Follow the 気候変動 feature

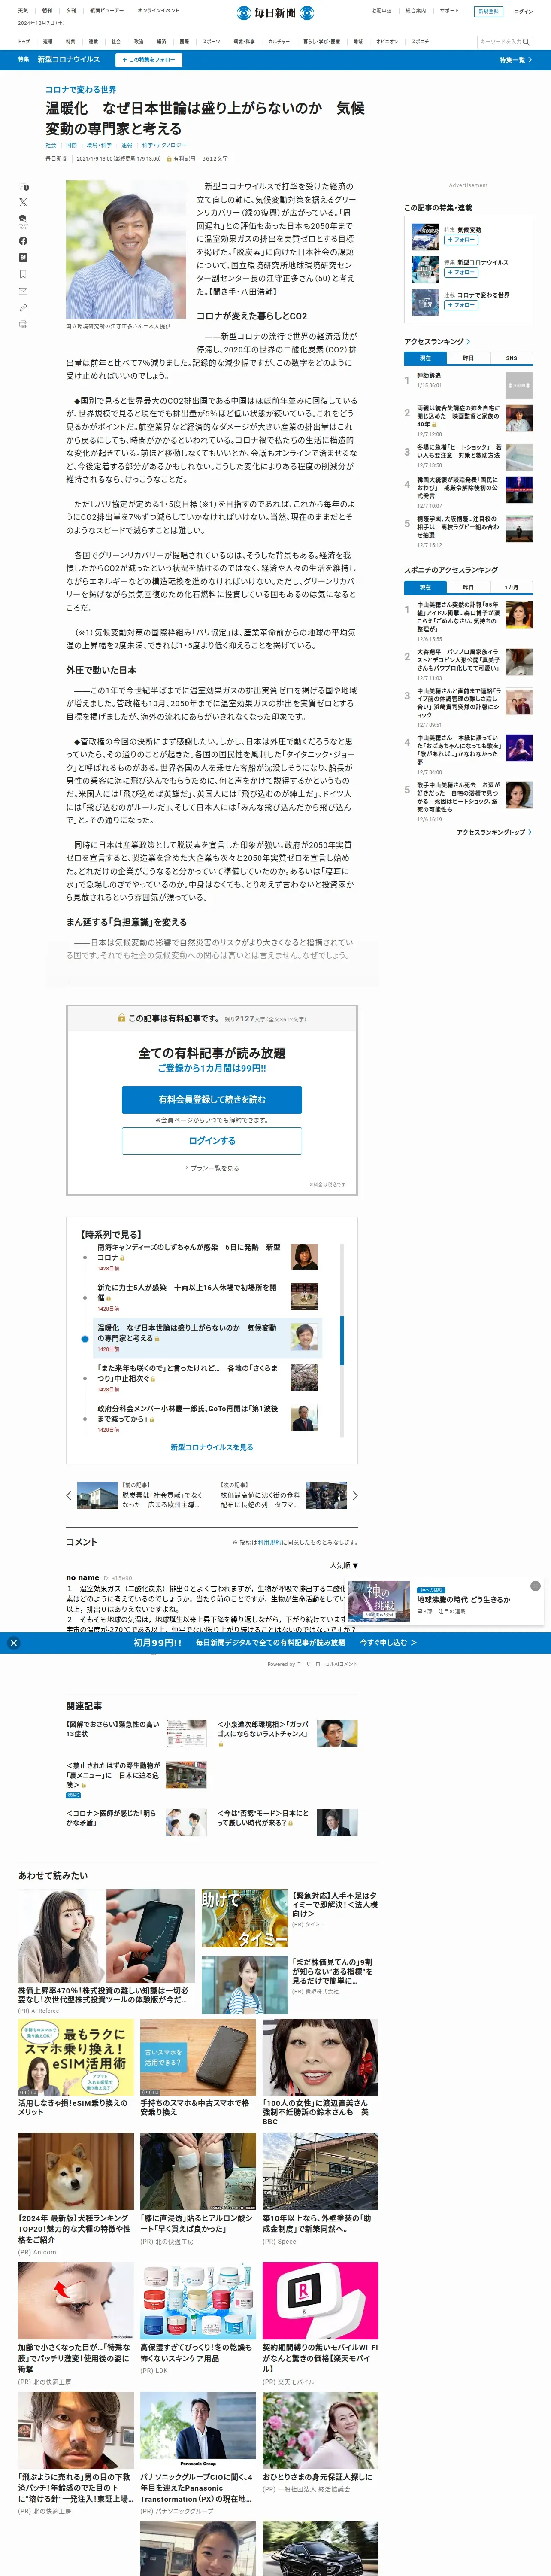461,240
